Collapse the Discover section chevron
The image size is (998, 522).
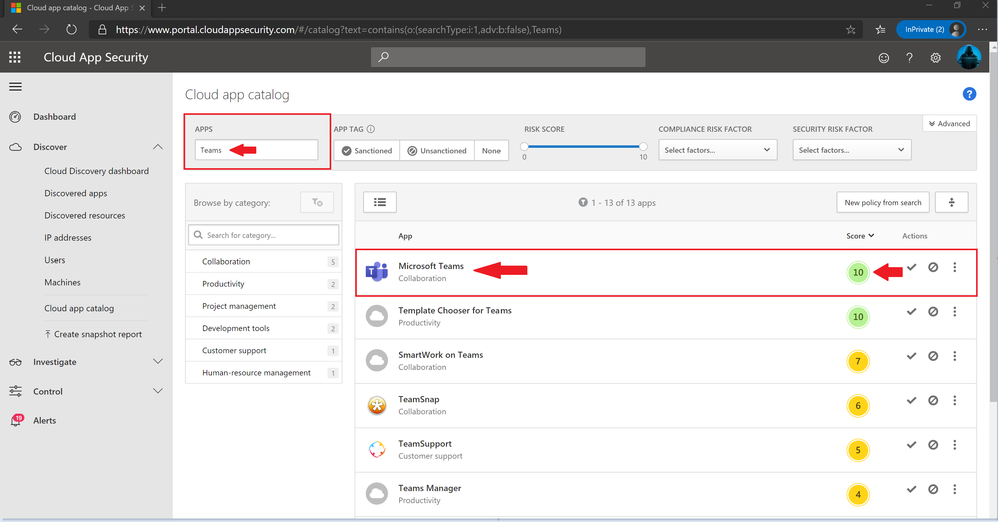[x=158, y=147]
